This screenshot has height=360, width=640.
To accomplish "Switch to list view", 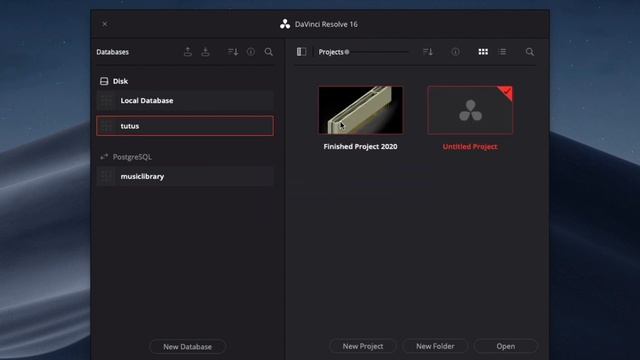I will click(502, 52).
